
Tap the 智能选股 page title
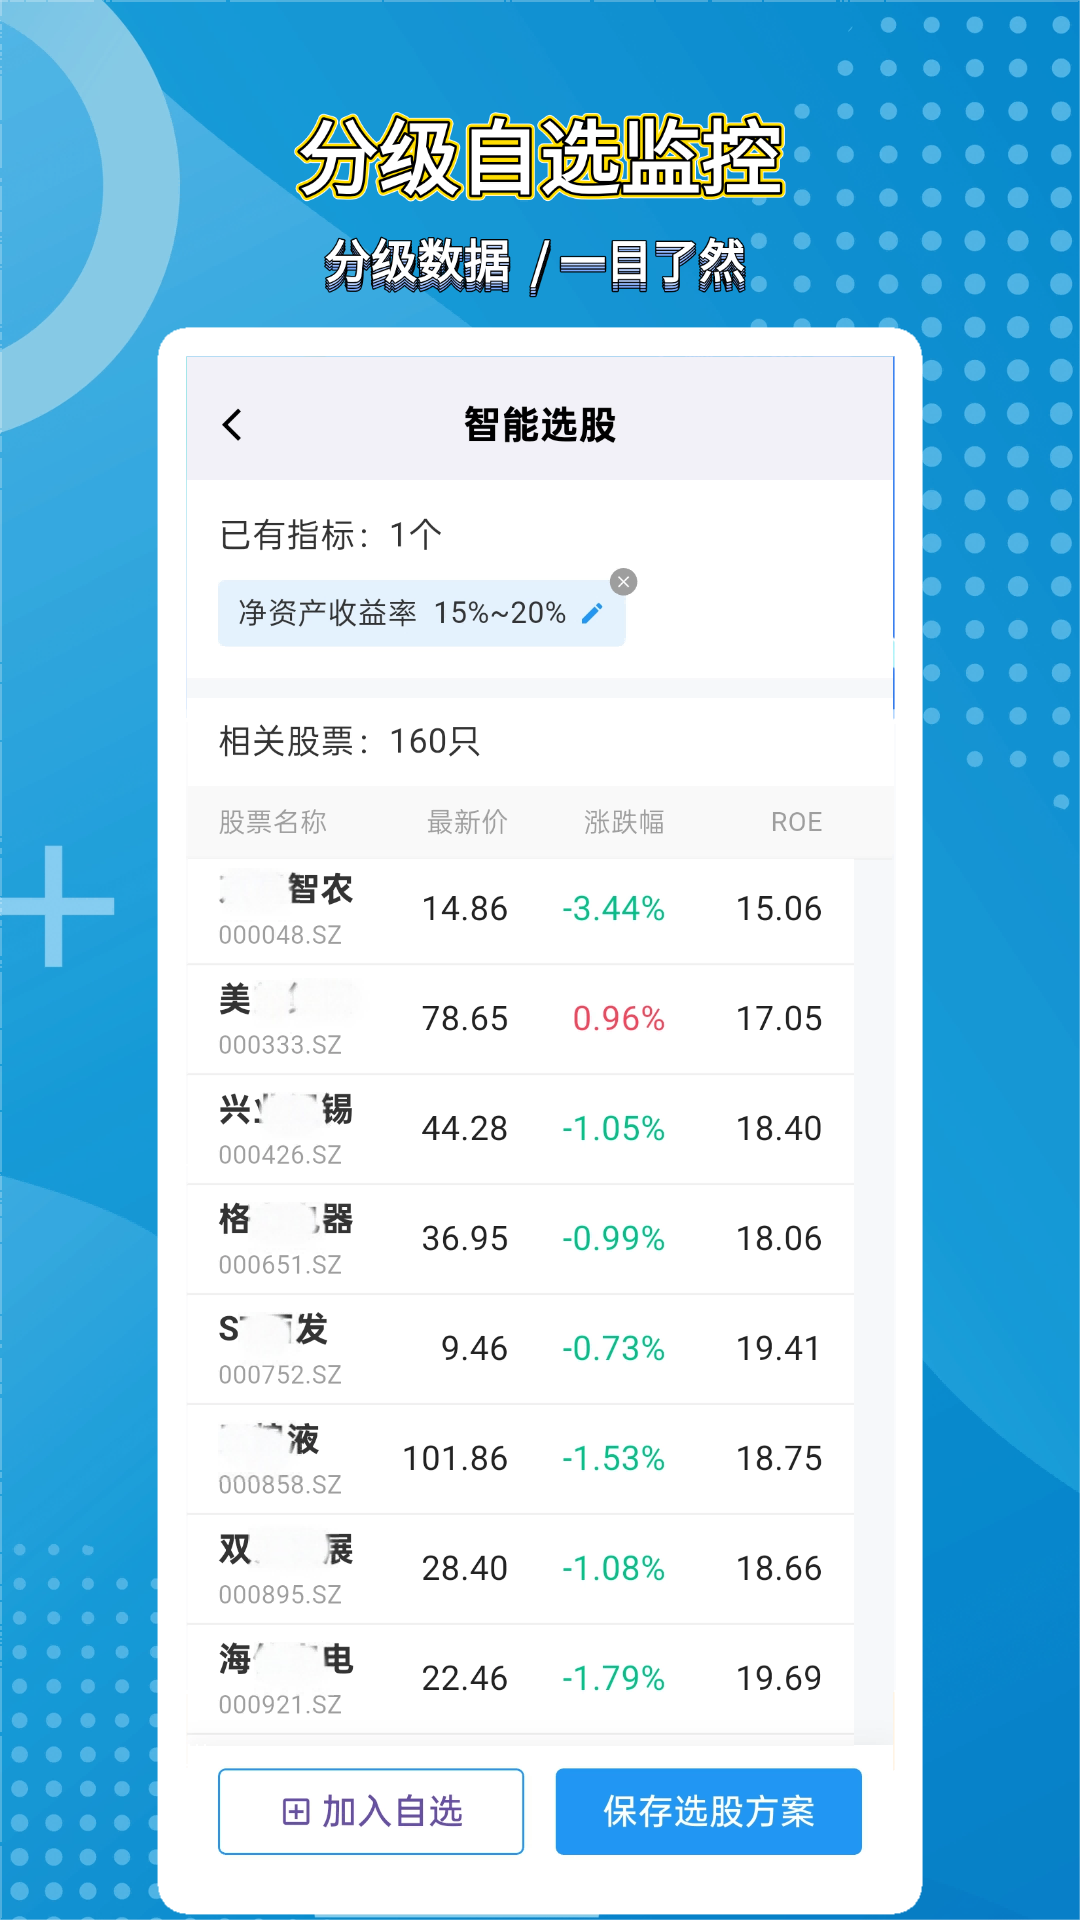tap(540, 425)
